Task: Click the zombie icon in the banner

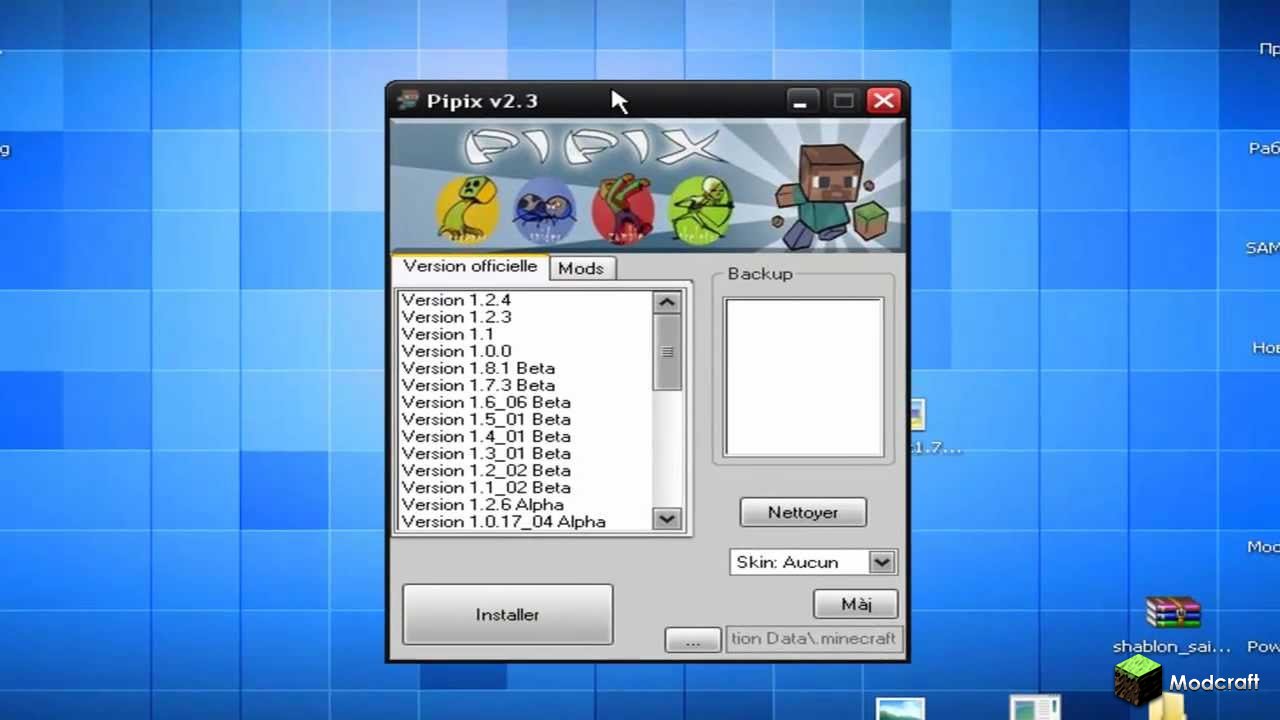Action: 623,207
